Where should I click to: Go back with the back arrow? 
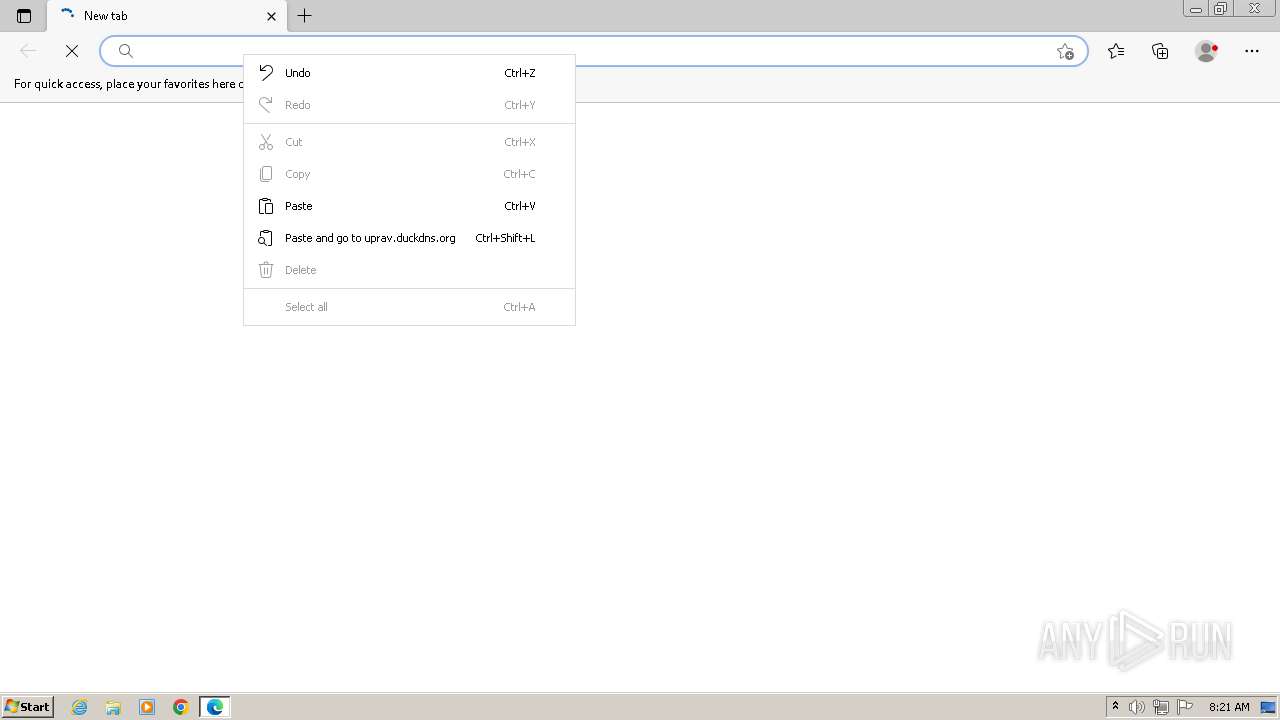[x=28, y=51]
